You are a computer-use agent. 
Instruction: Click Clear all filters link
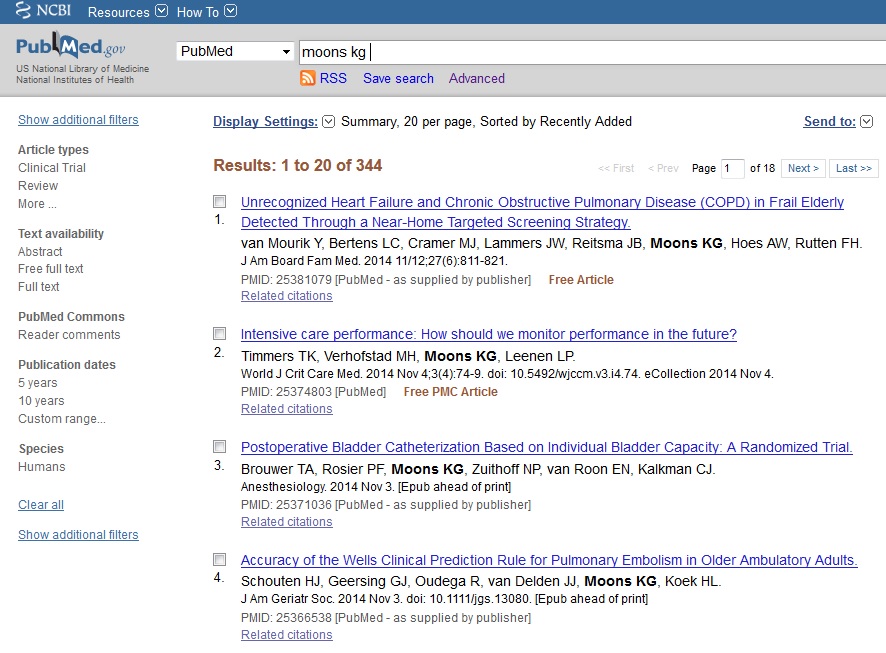[x=41, y=504]
